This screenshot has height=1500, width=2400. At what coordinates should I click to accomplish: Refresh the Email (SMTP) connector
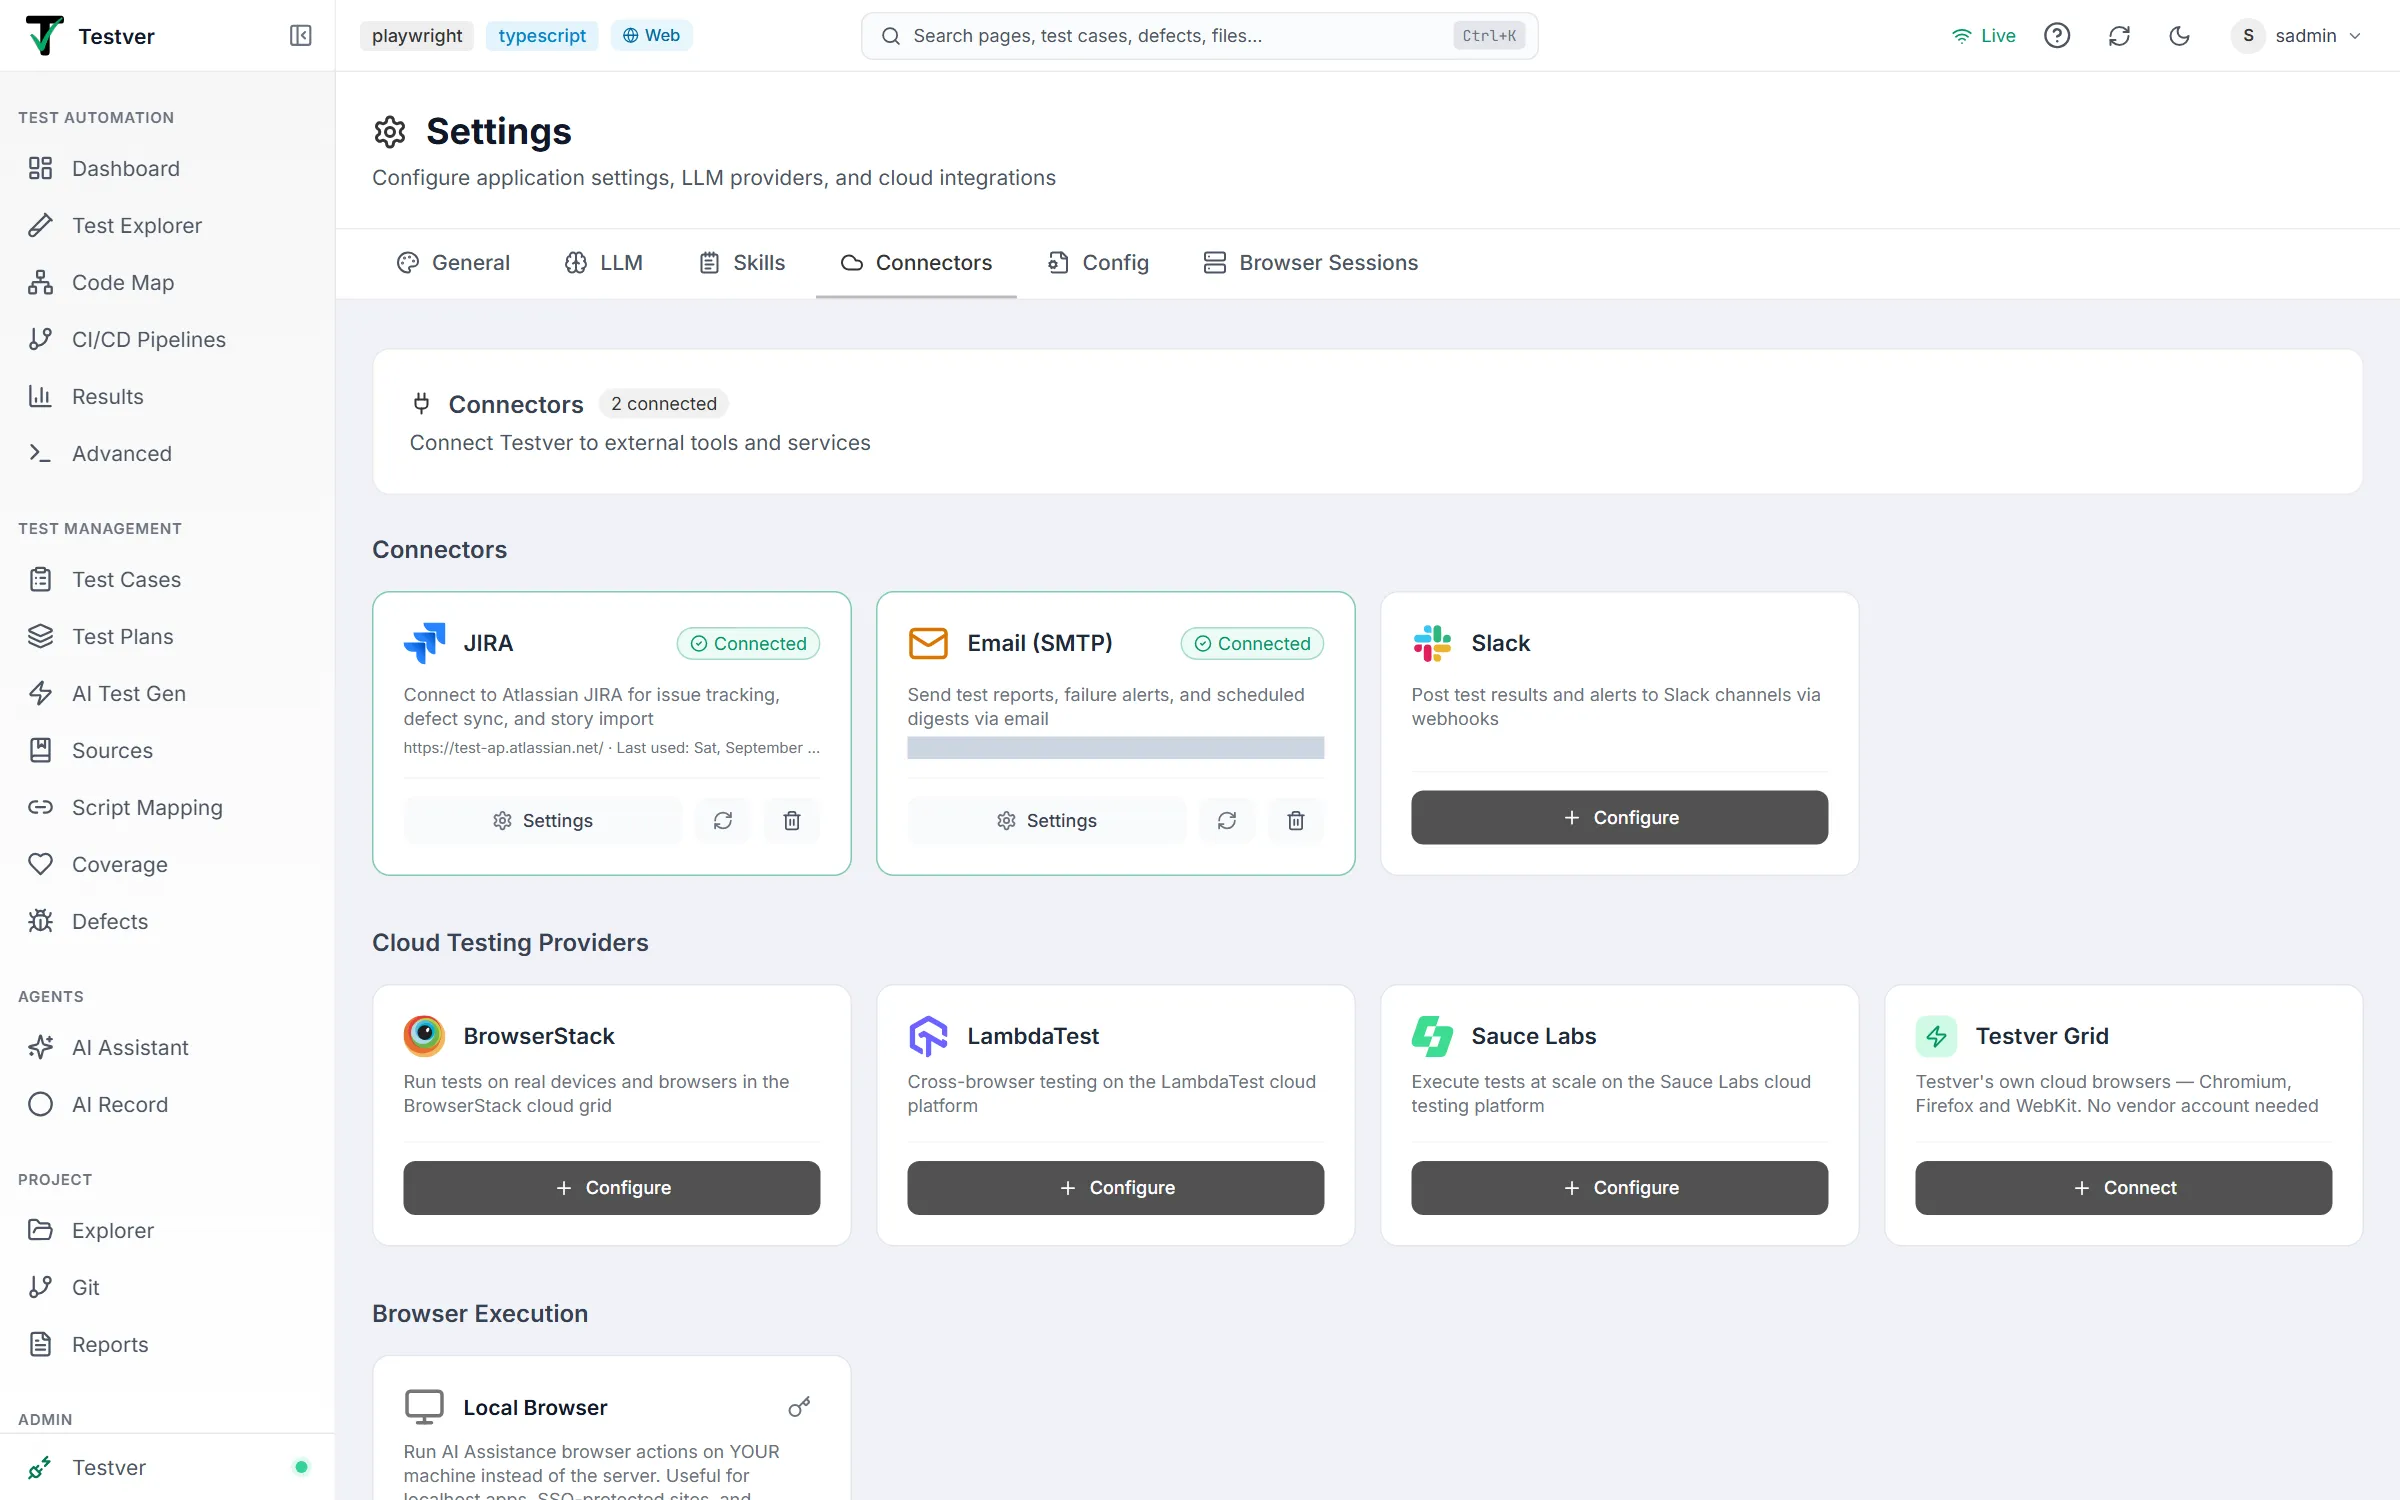tap(1227, 821)
